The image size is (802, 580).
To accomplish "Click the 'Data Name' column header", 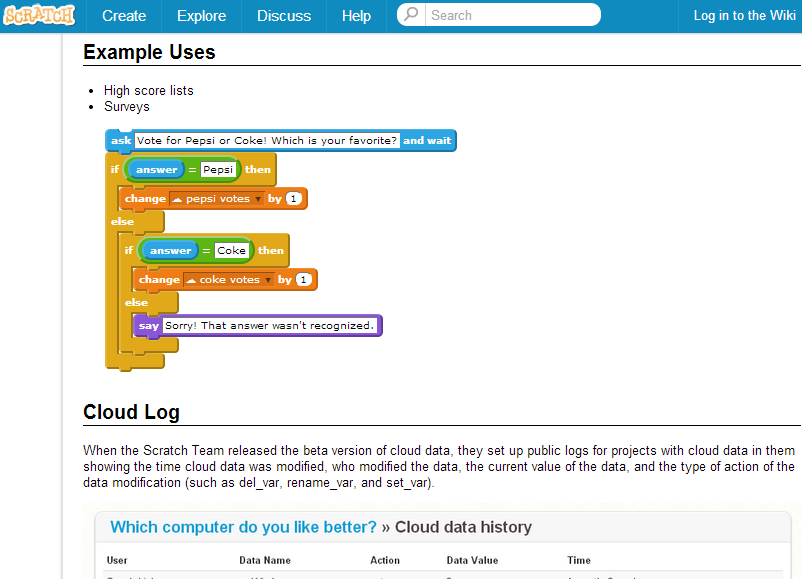I will click(265, 560).
